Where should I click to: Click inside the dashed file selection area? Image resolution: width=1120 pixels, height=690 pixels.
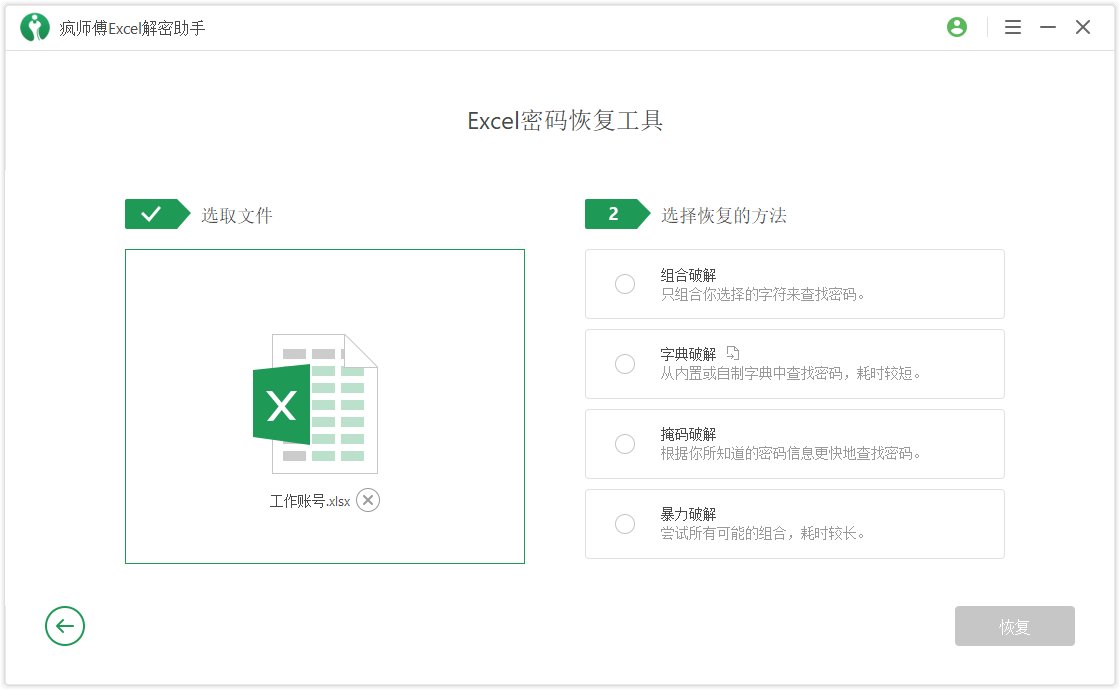point(324,406)
